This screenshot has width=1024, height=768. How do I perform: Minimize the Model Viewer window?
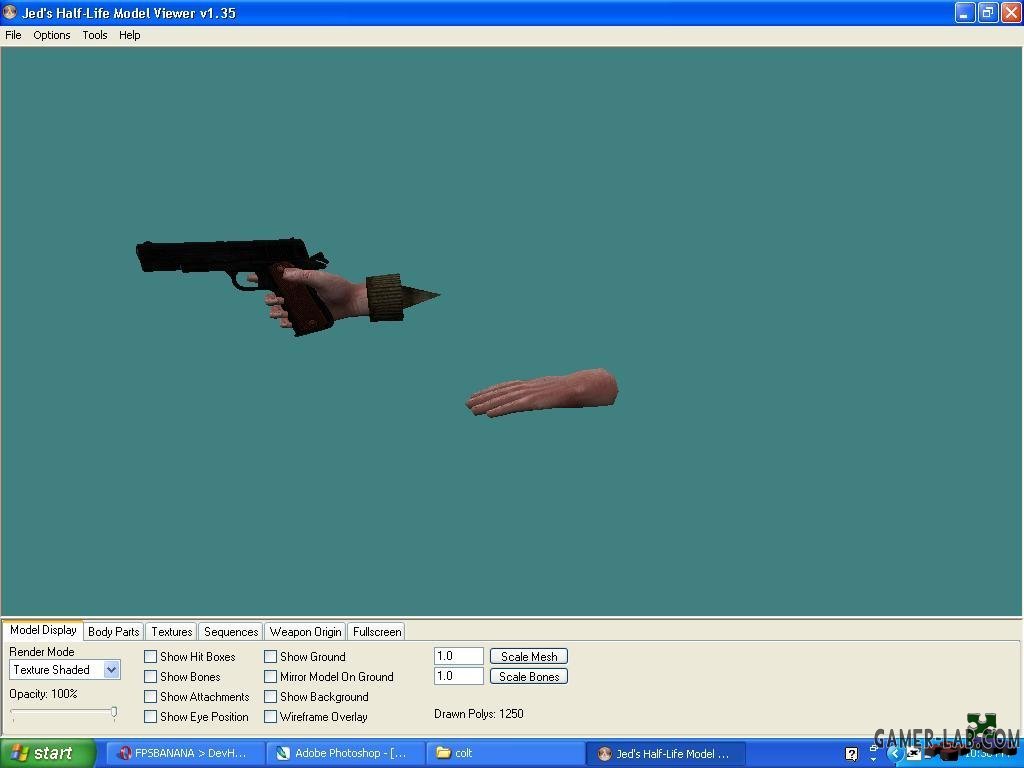(964, 13)
